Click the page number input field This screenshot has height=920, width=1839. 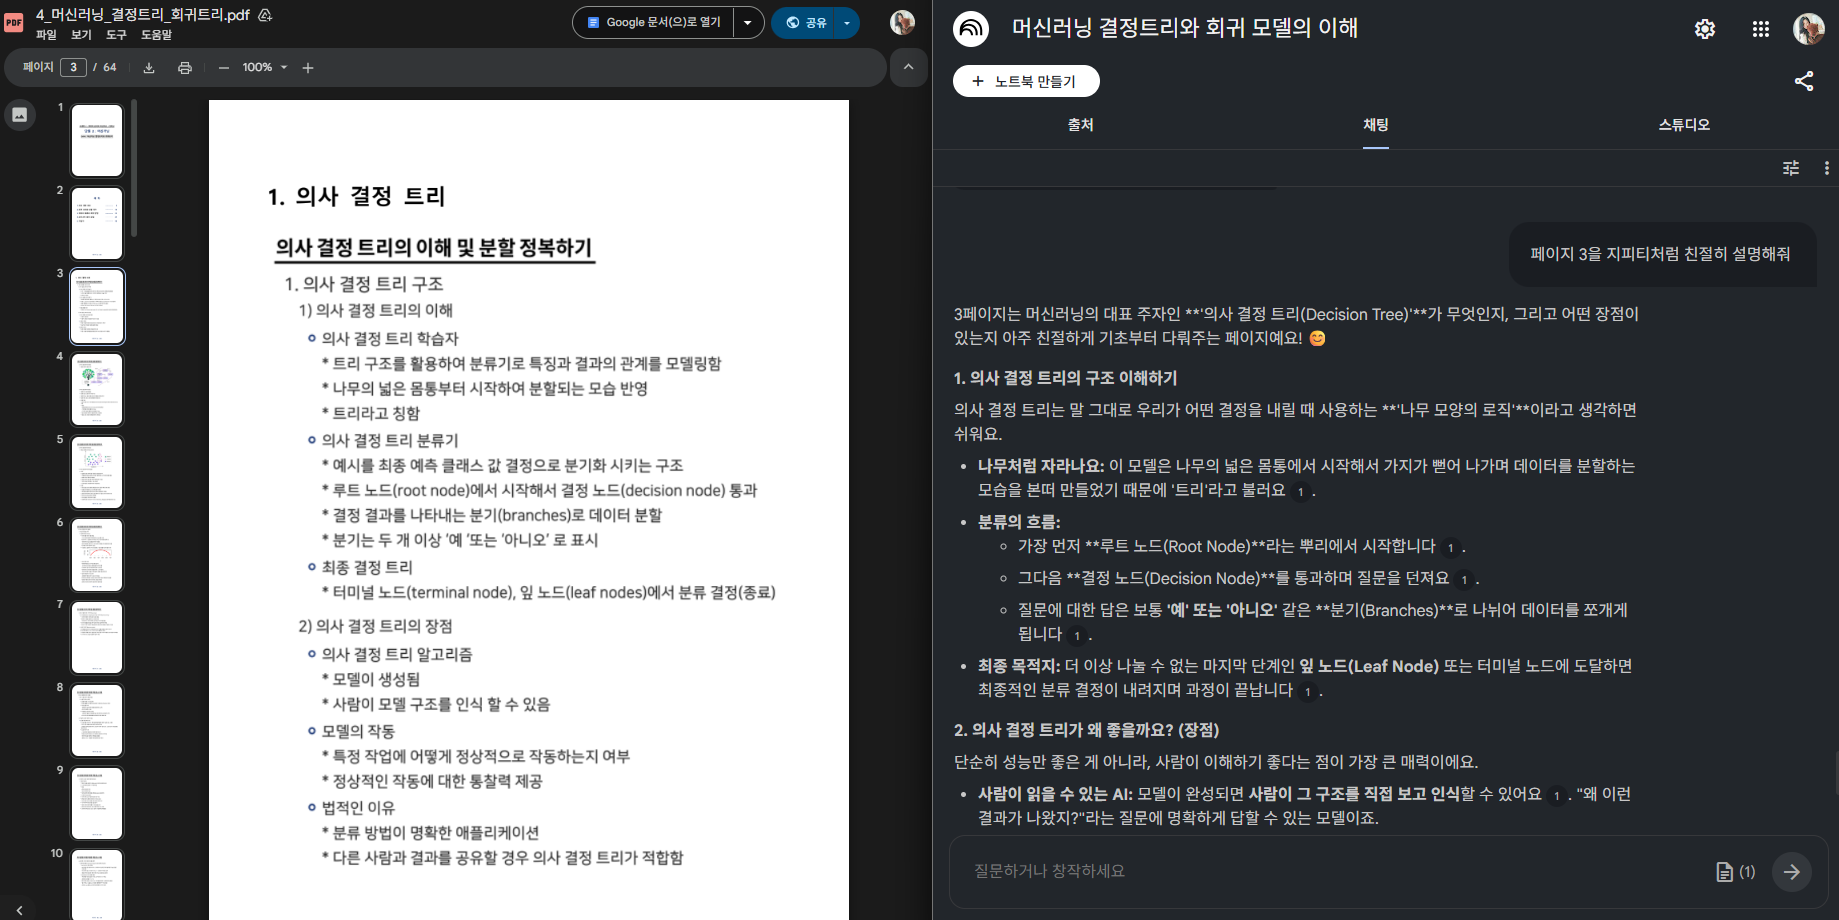pos(73,67)
